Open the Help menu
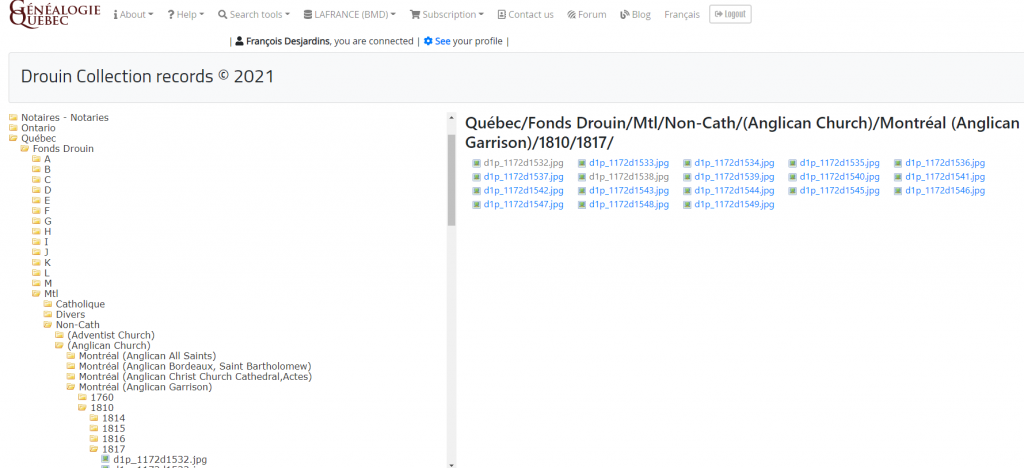Image resolution: width=1024 pixels, height=468 pixels. click(x=186, y=15)
